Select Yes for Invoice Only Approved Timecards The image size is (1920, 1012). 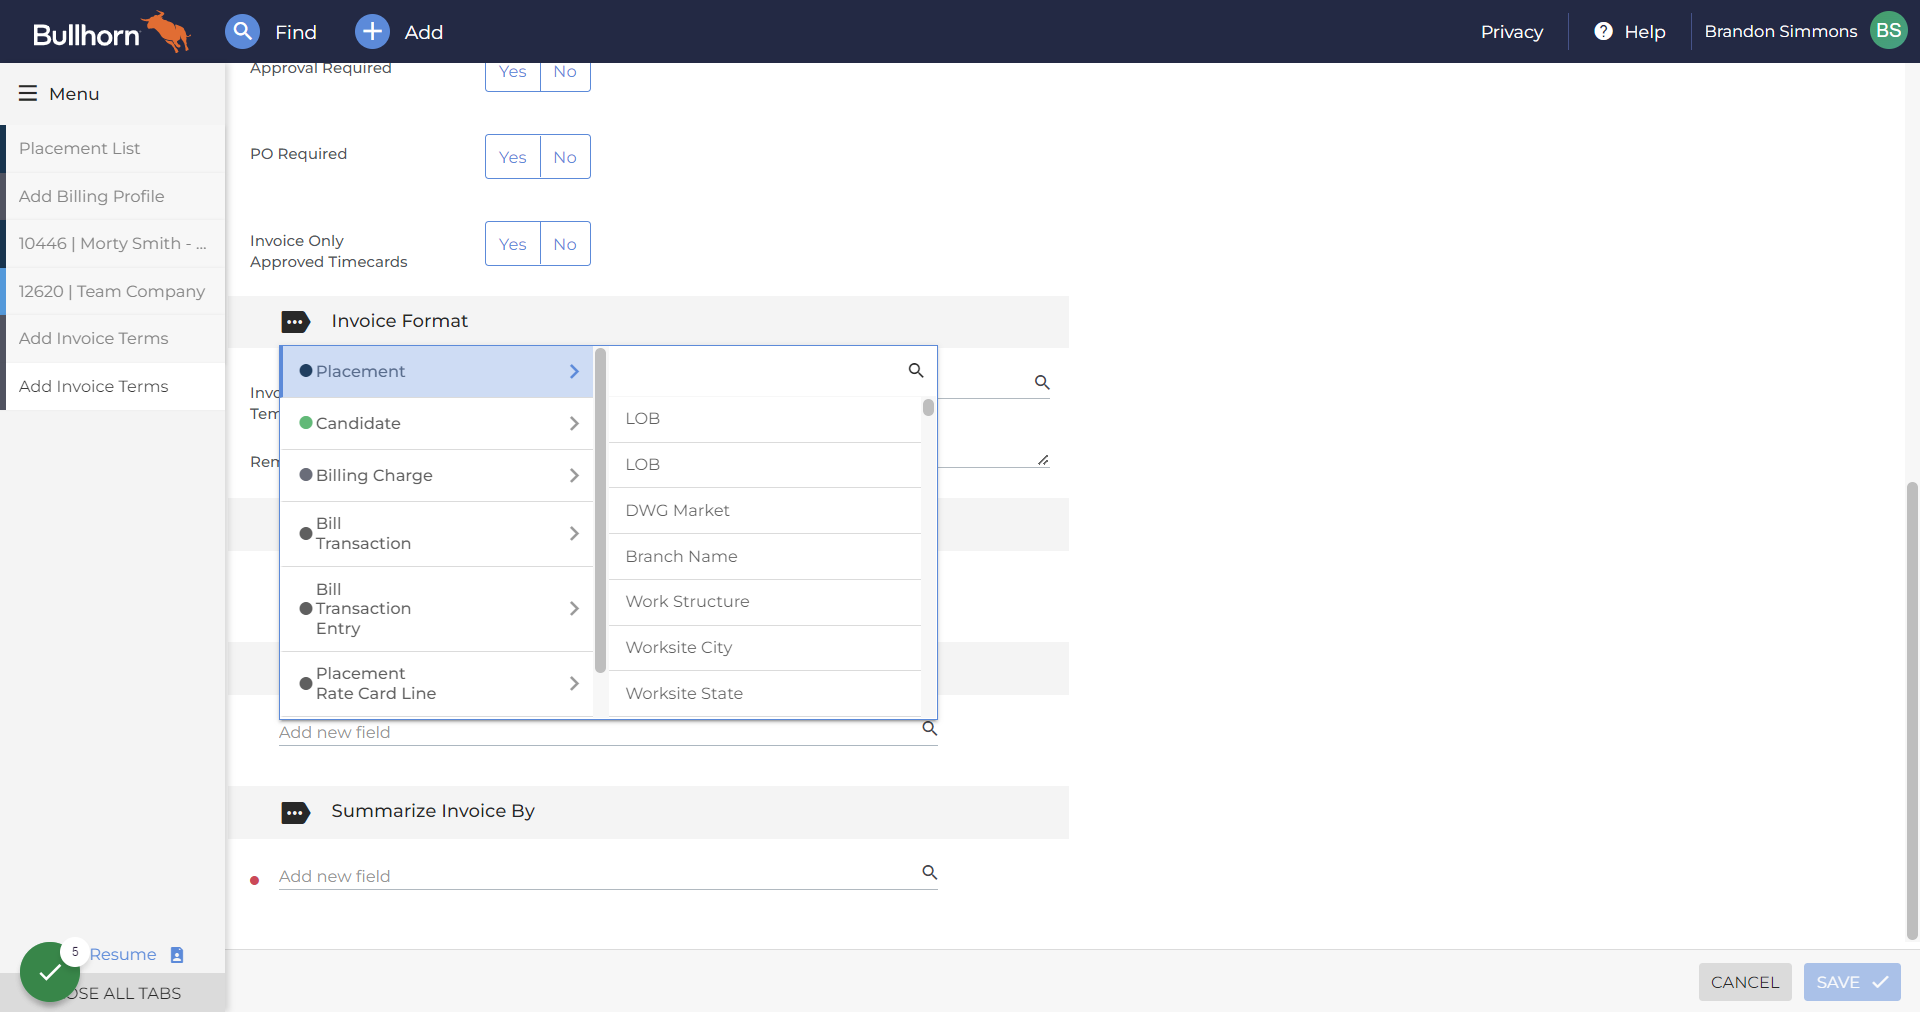512,244
